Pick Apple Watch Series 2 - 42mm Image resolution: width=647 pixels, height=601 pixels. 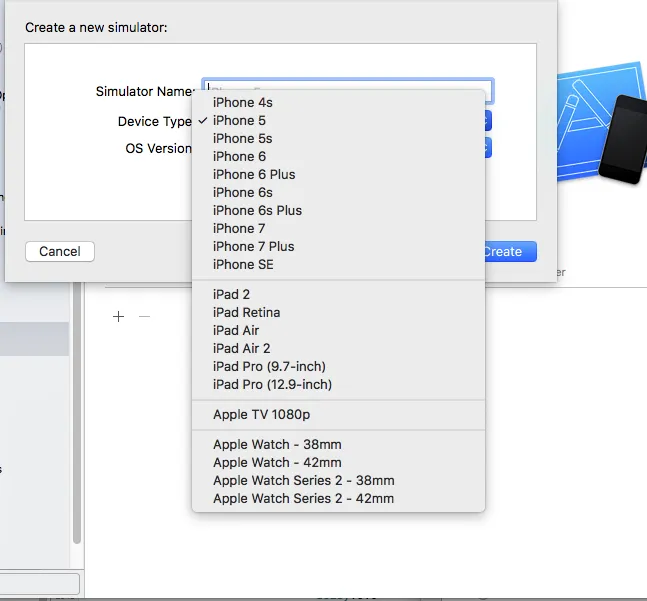(x=338, y=499)
